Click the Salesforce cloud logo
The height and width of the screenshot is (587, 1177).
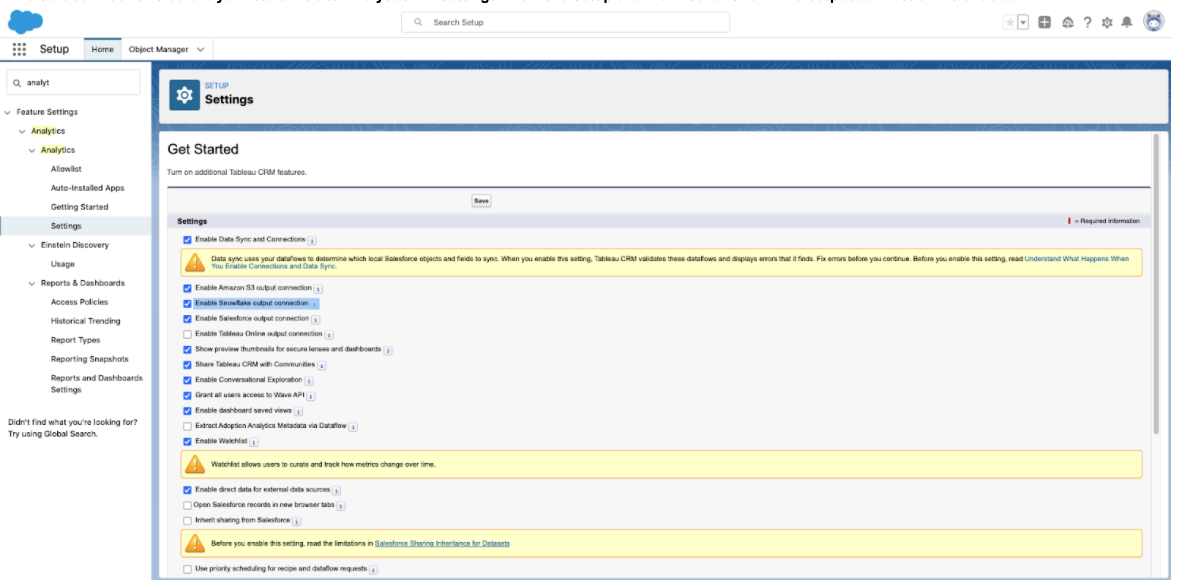point(25,20)
